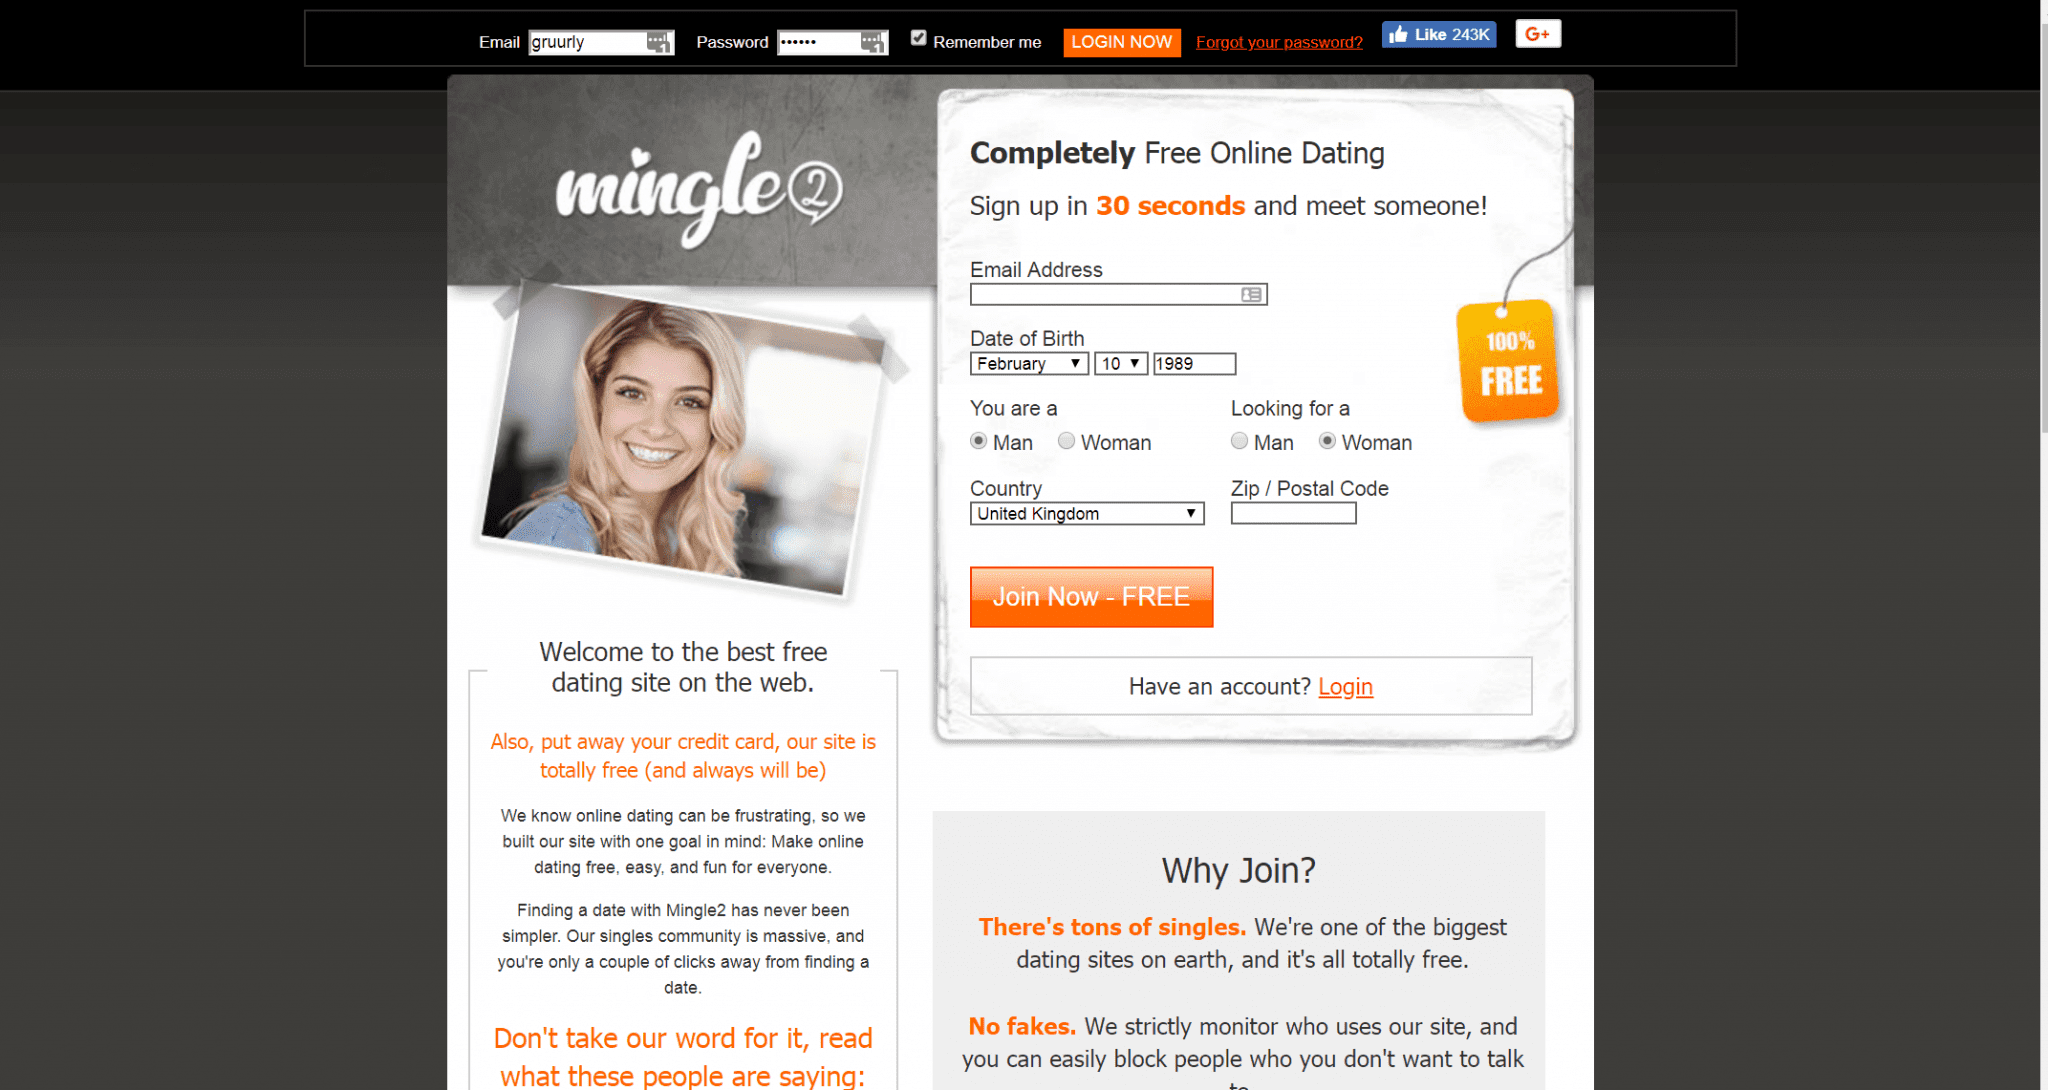Click the Zip Postal Code input field
This screenshot has height=1090, width=2048.
tap(1294, 512)
